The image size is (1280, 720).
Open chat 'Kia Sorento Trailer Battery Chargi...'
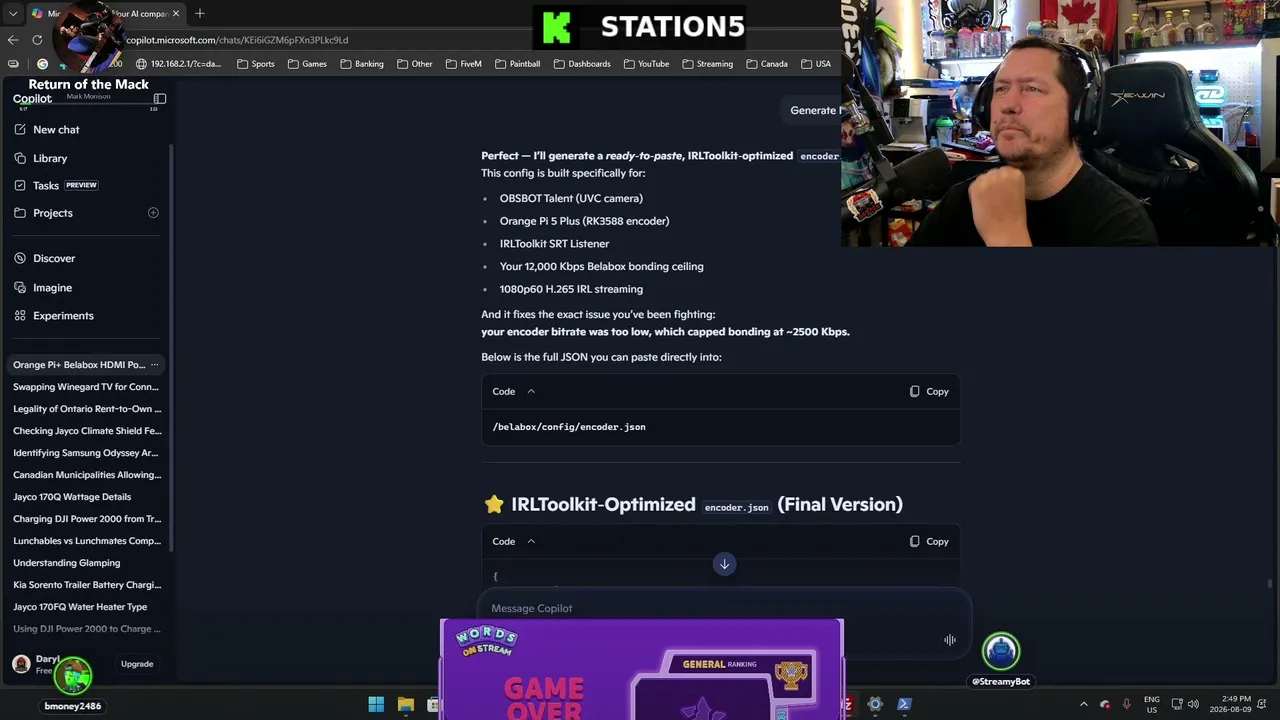click(87, 585)
